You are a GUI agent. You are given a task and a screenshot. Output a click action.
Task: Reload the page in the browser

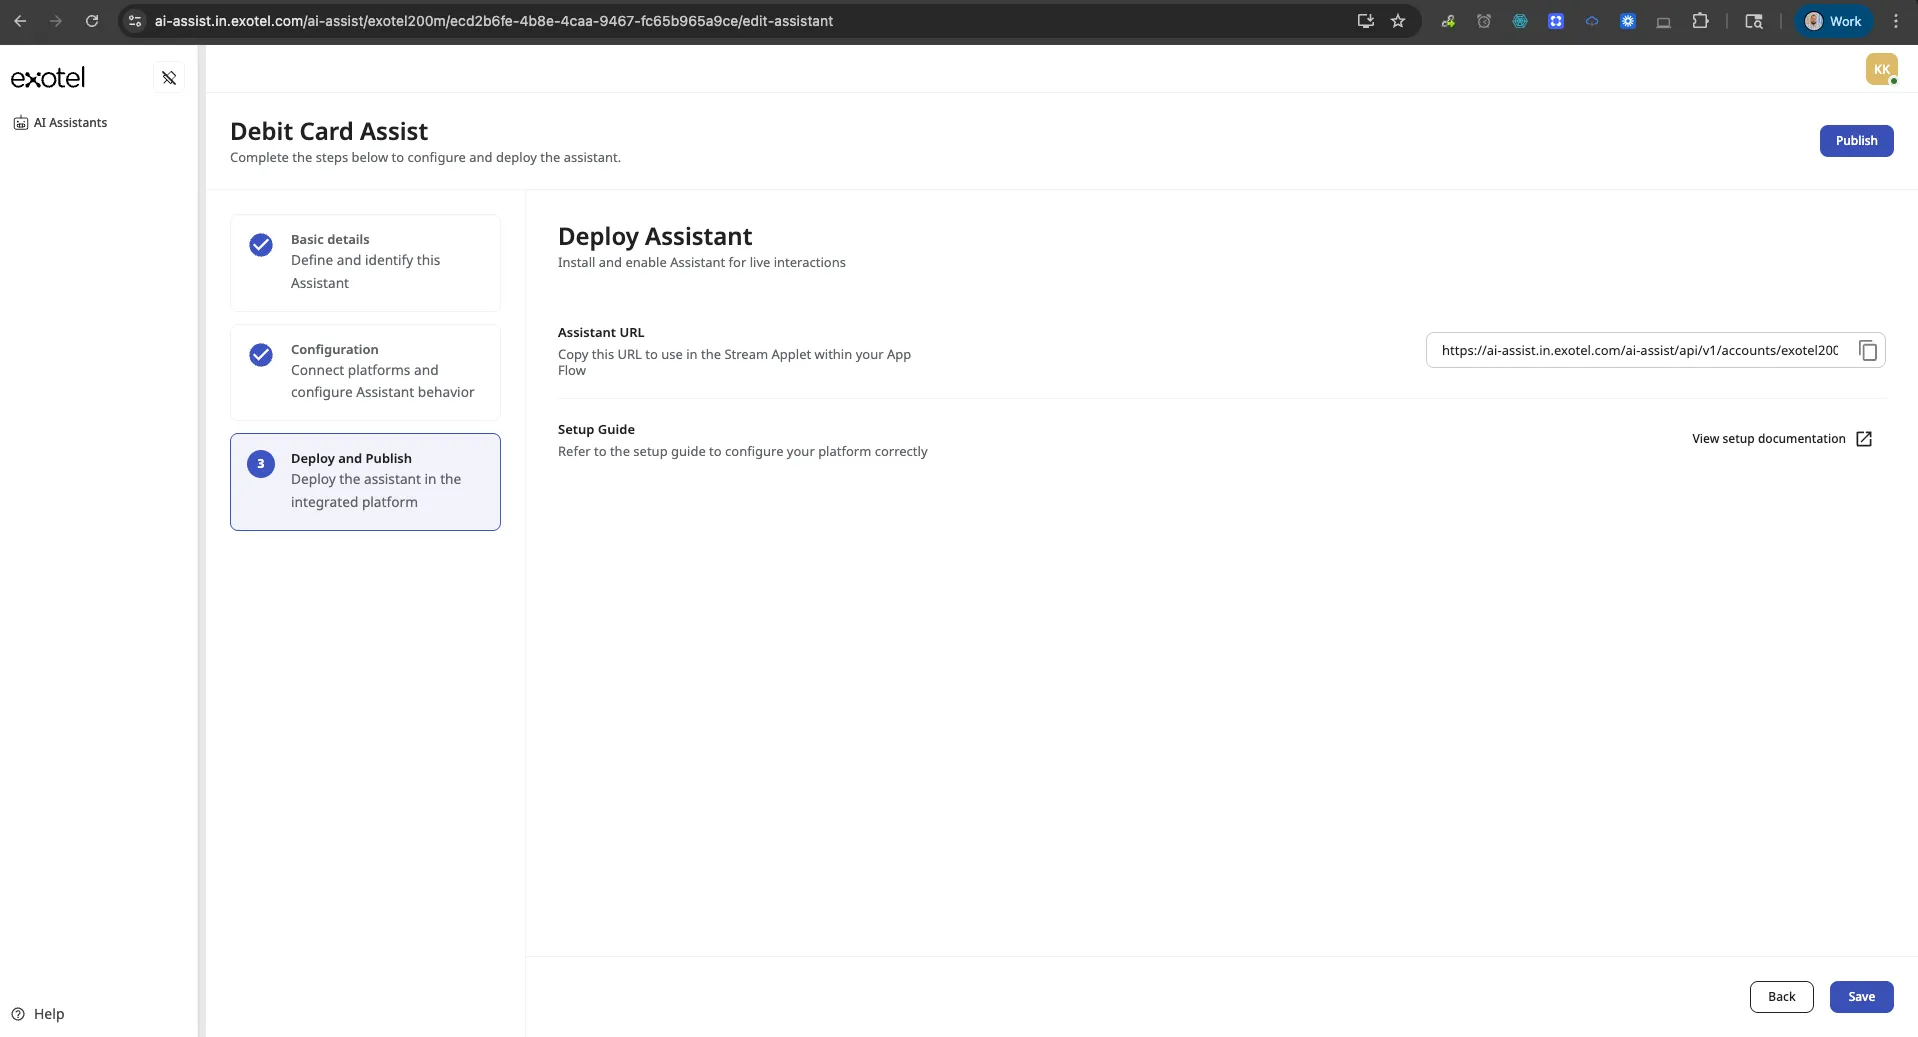coord(92,21)
